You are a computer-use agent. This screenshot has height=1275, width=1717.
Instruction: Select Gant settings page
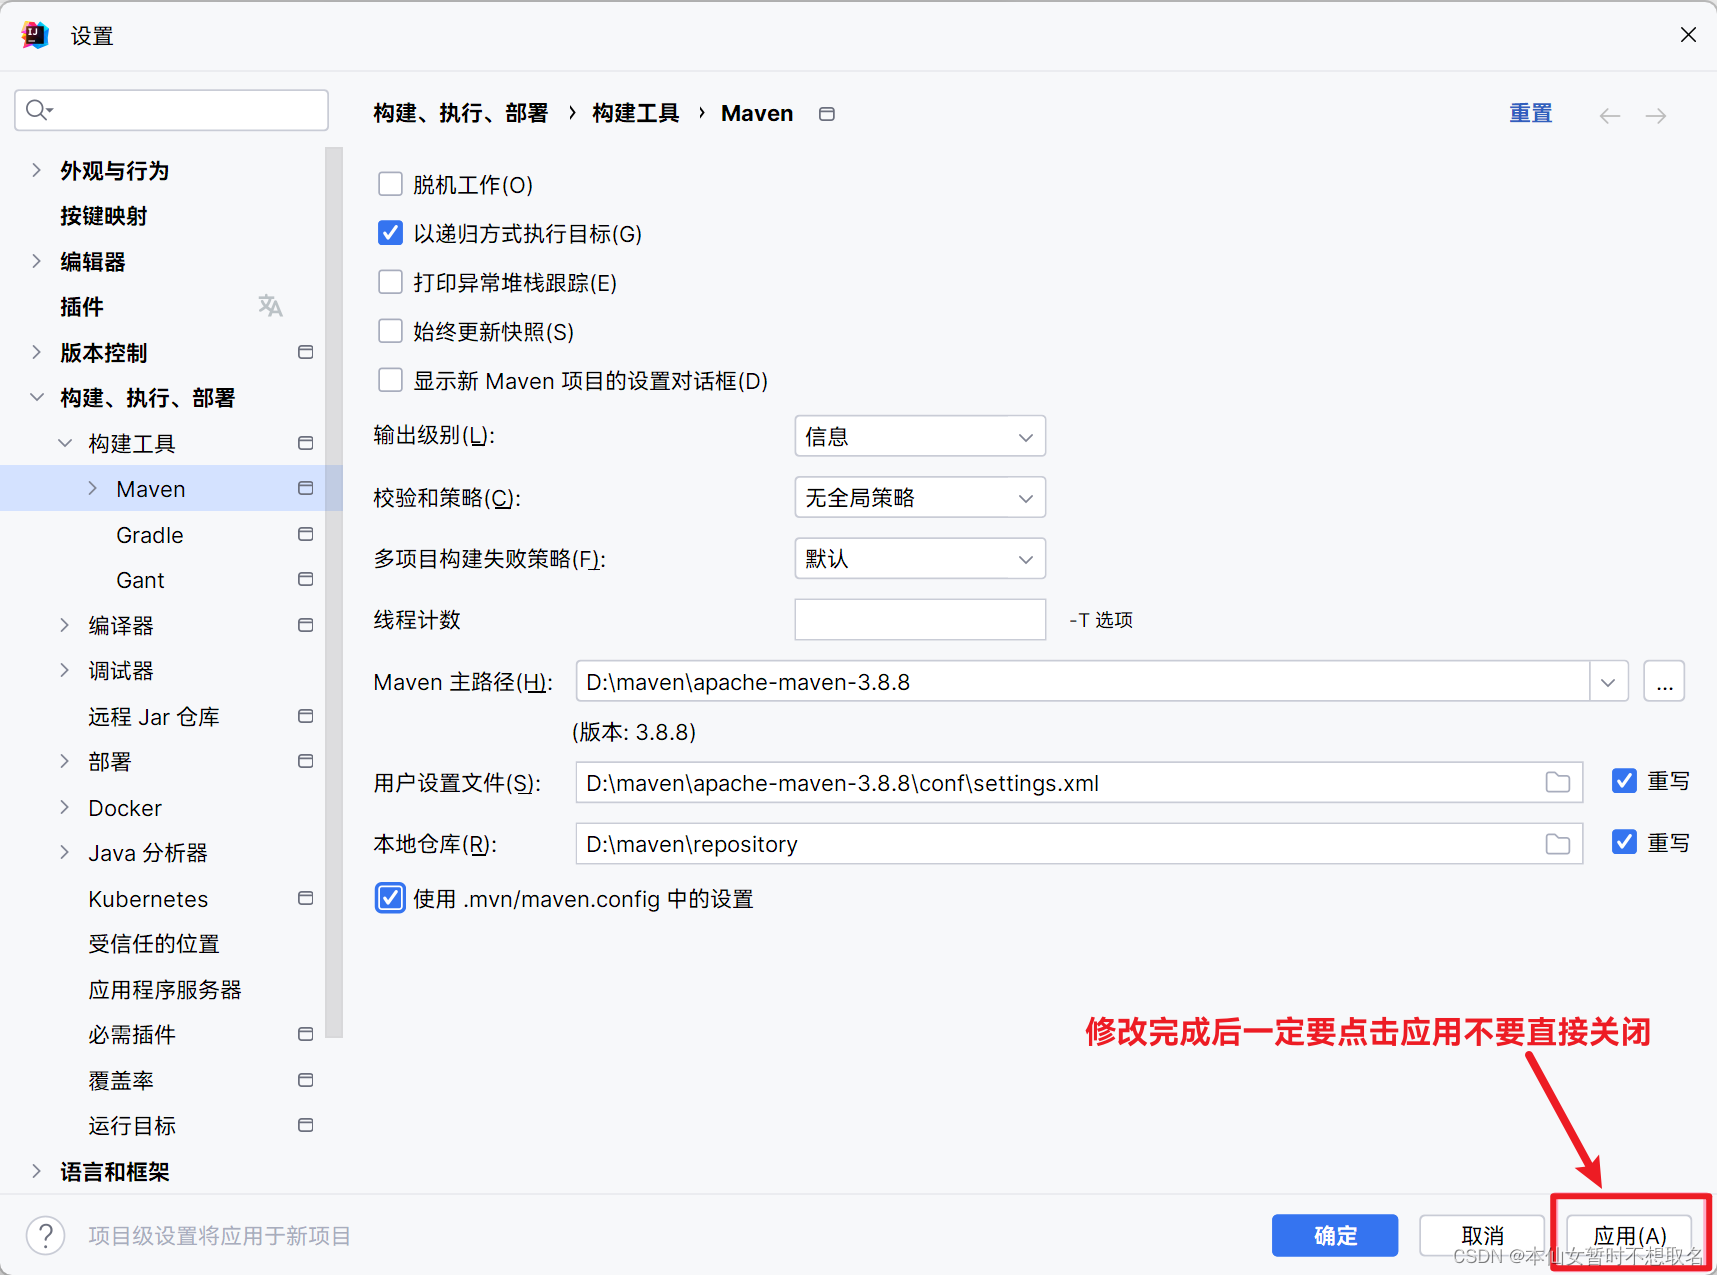tap(140, 580)
